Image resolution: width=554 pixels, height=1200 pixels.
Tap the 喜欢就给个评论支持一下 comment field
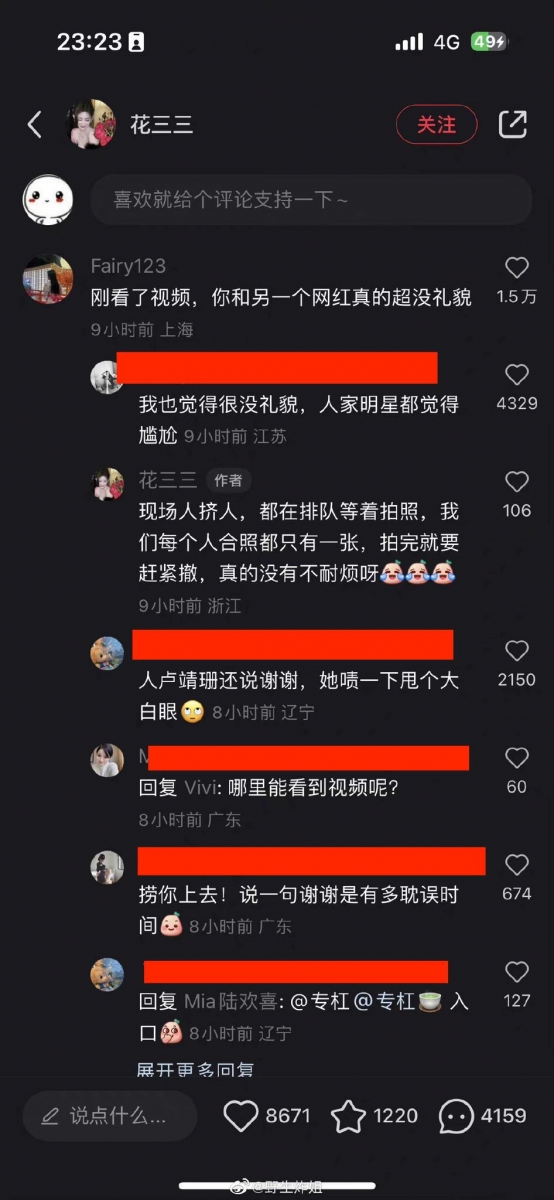tap(311, 199)
